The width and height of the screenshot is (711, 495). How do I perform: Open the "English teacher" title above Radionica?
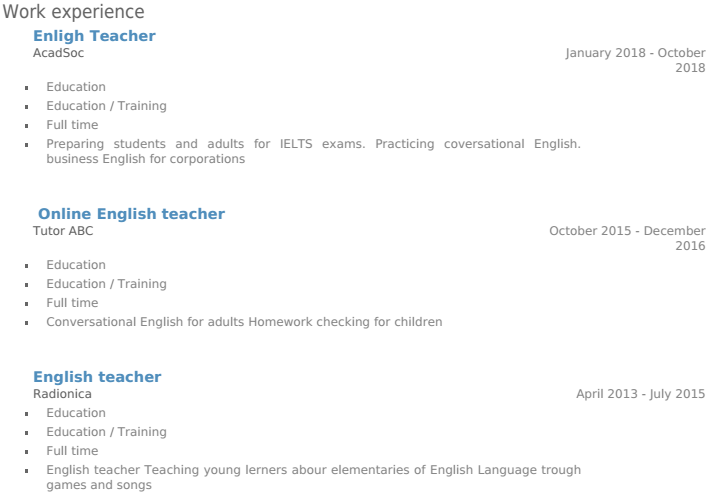(x=97, y=377)
